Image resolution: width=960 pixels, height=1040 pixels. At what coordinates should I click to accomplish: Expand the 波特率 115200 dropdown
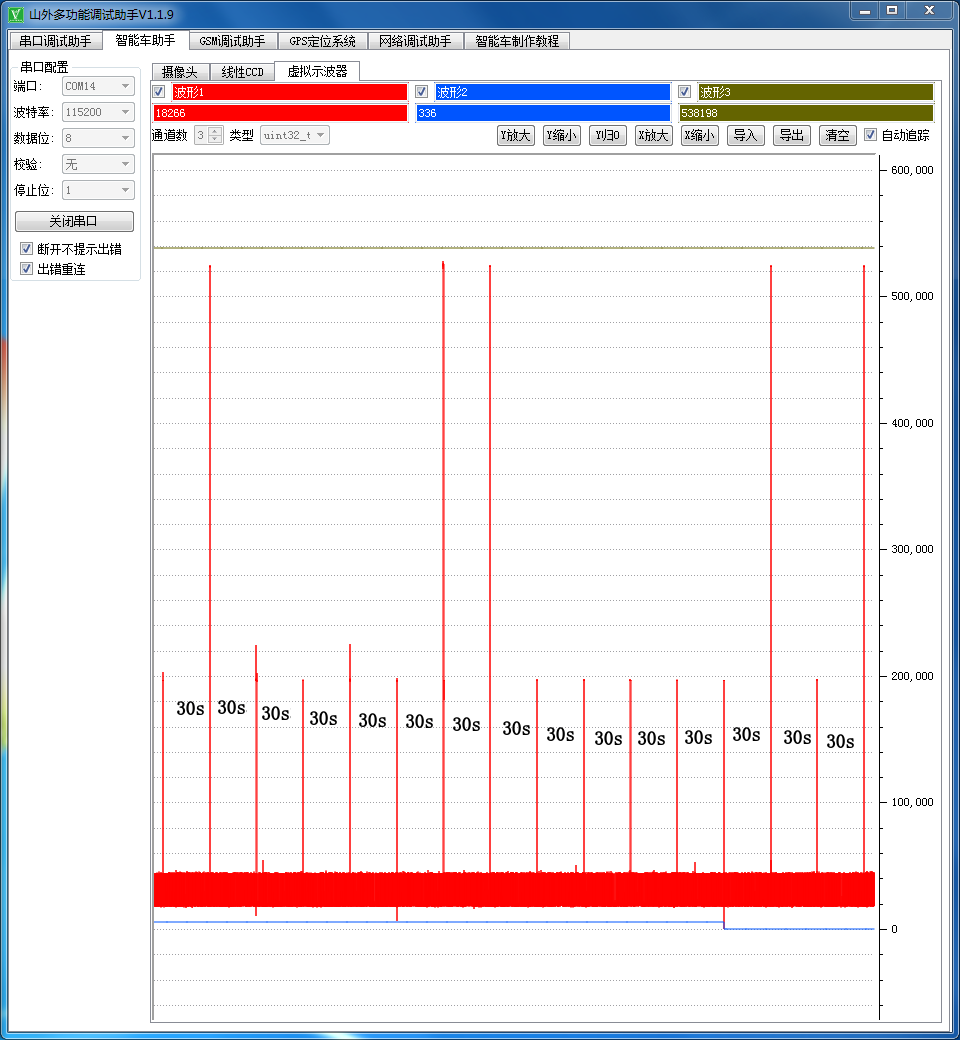98,112
